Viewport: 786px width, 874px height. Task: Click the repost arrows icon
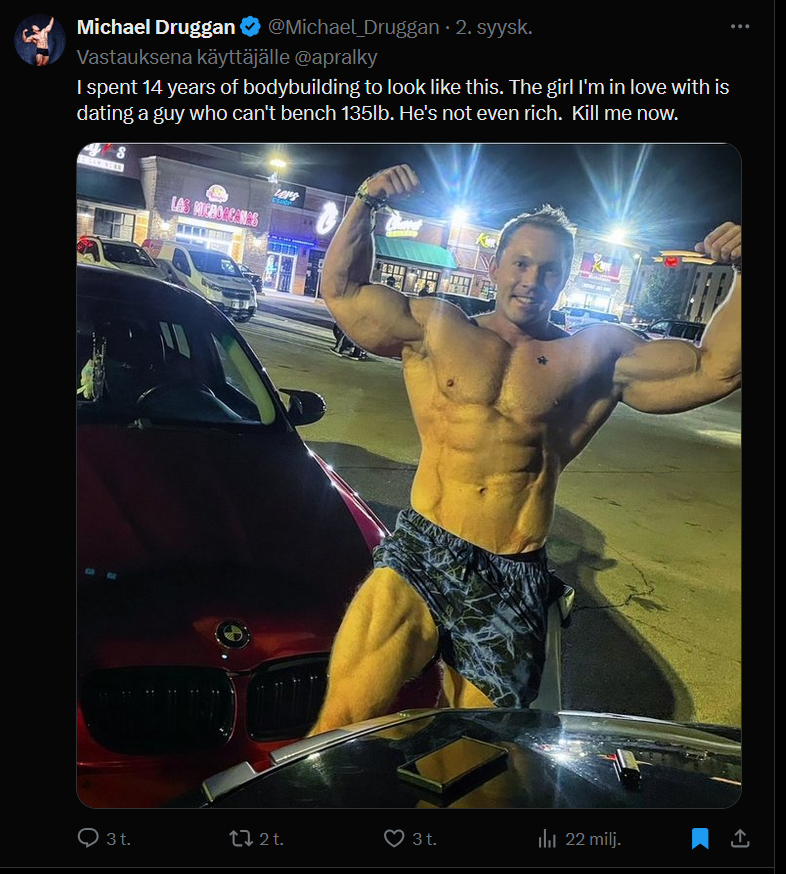241,838
